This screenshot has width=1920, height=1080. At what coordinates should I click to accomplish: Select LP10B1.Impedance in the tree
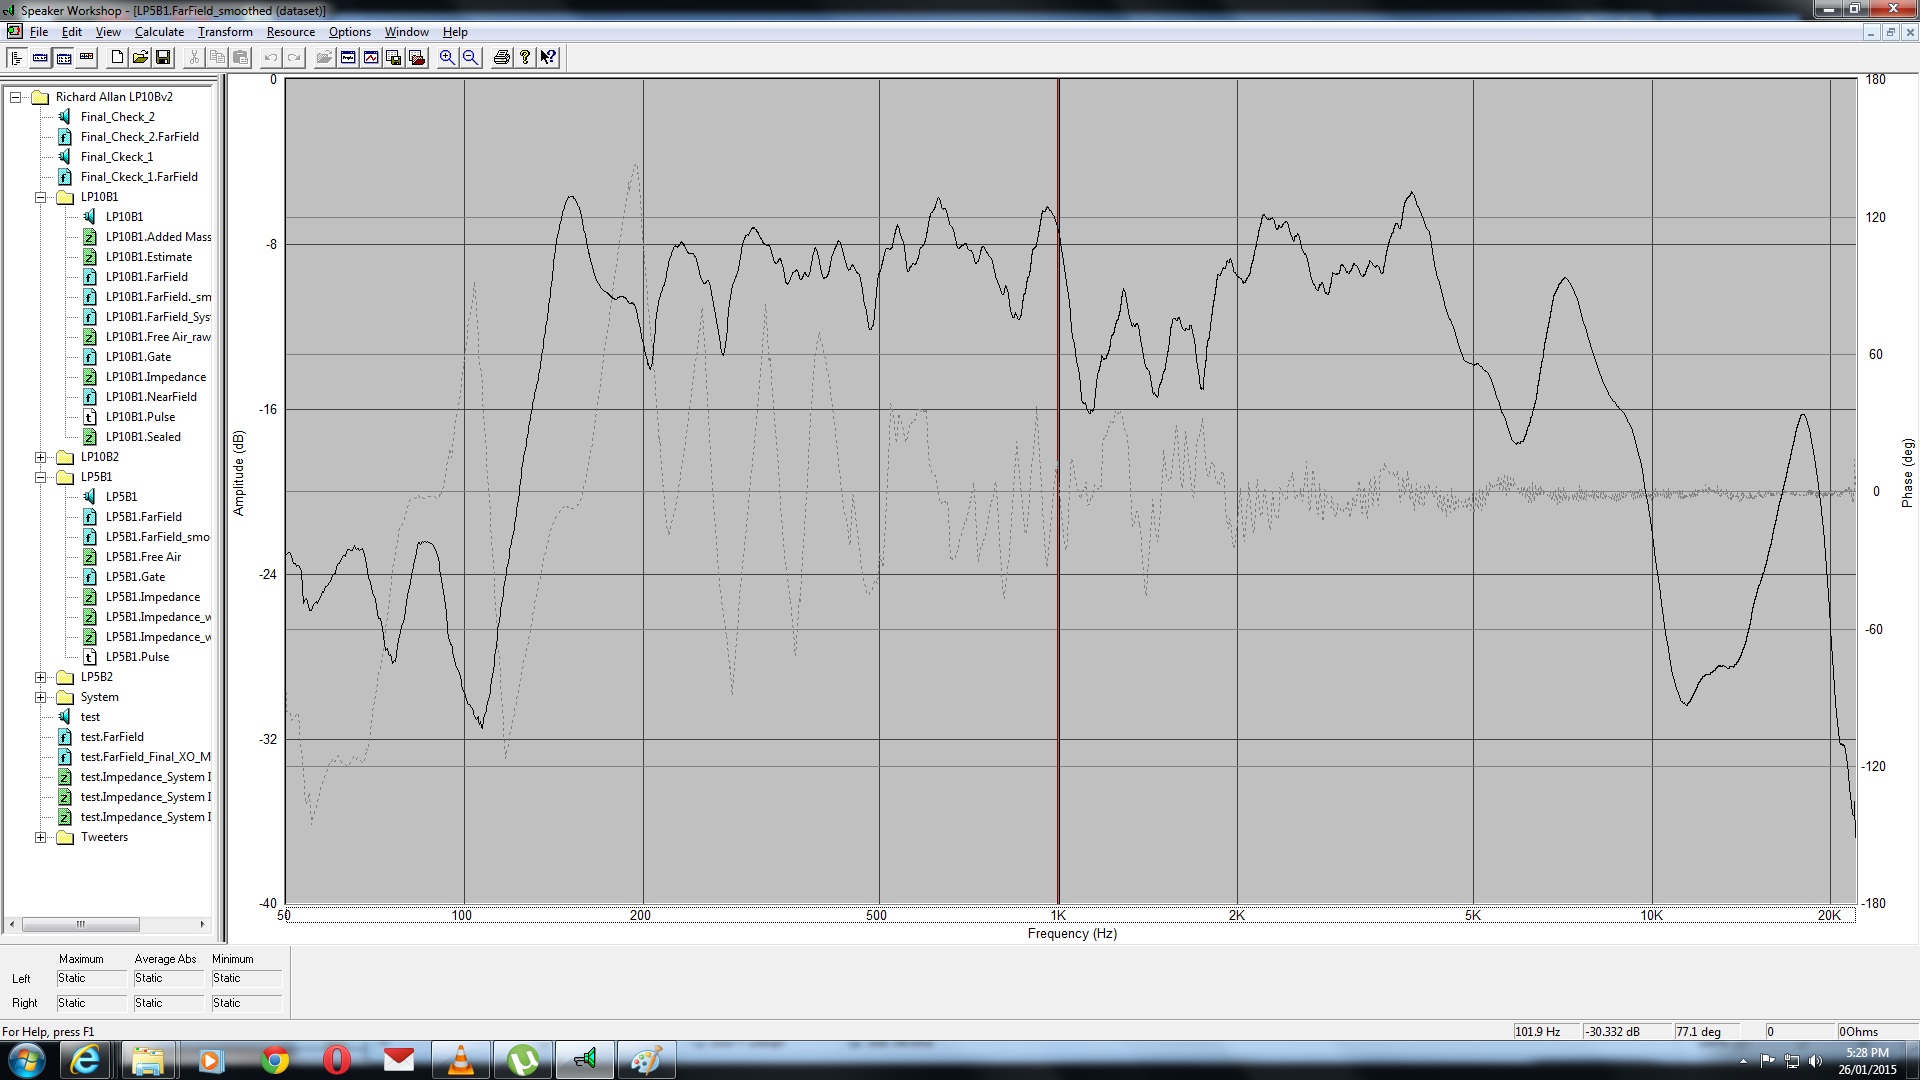click(x=156, y=377)
